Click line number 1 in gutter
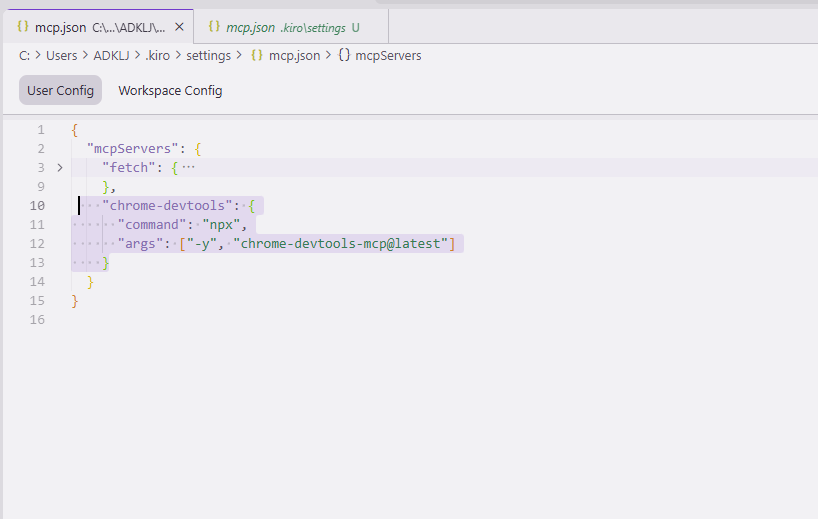Screen dimensions: 818x519 [41, 129]
